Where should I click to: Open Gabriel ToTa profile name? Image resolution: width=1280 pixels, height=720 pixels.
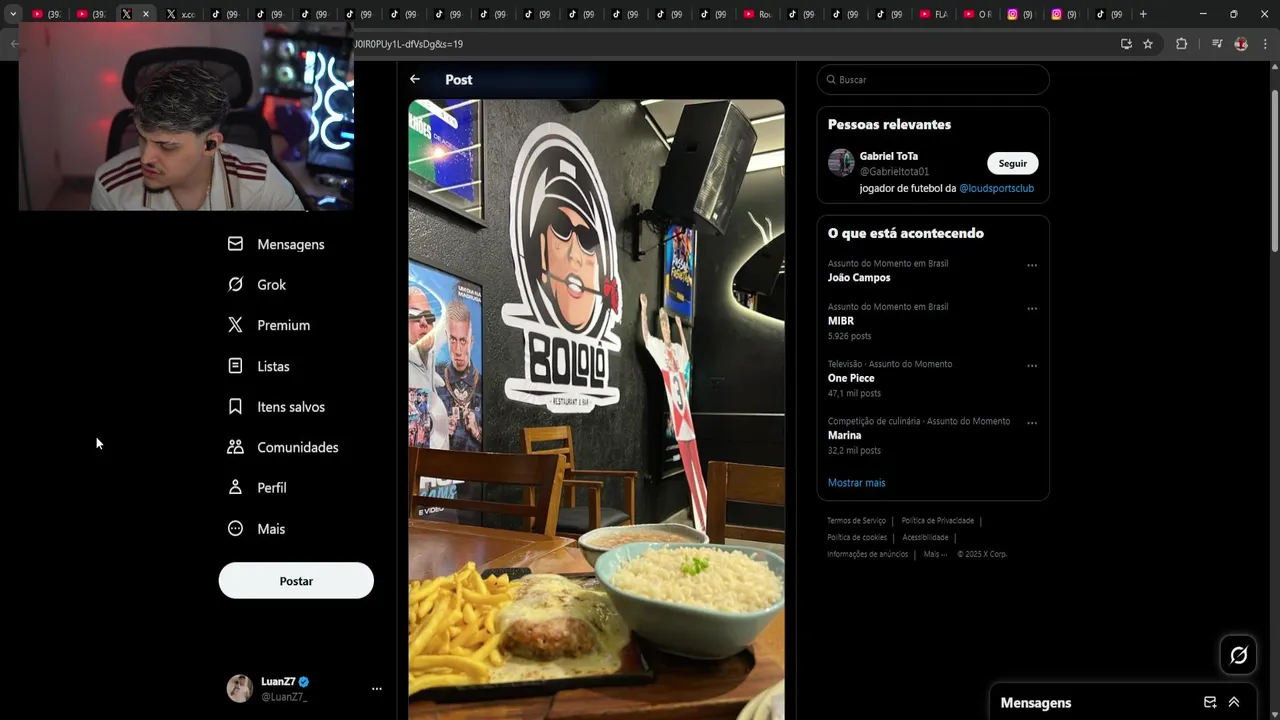(889, 156)
